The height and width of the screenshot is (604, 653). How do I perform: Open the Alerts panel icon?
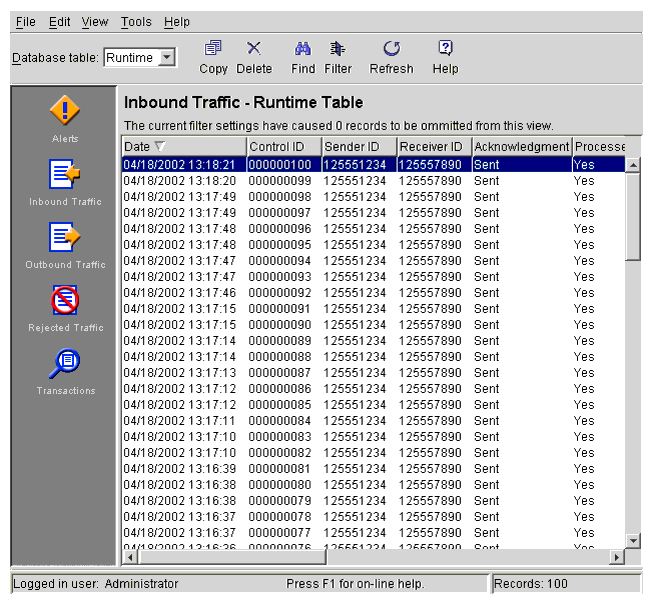pyautogui.click(x=65, y=110)
